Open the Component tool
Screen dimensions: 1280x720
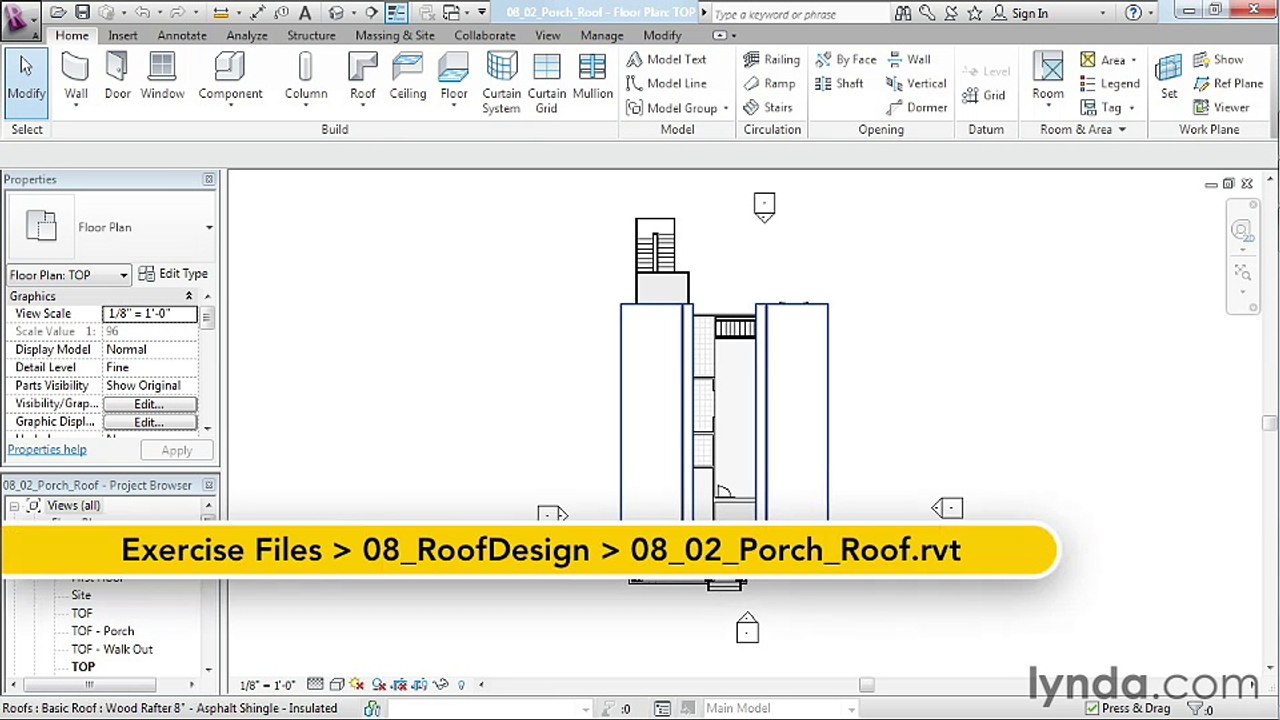click(x=230, y=77)
